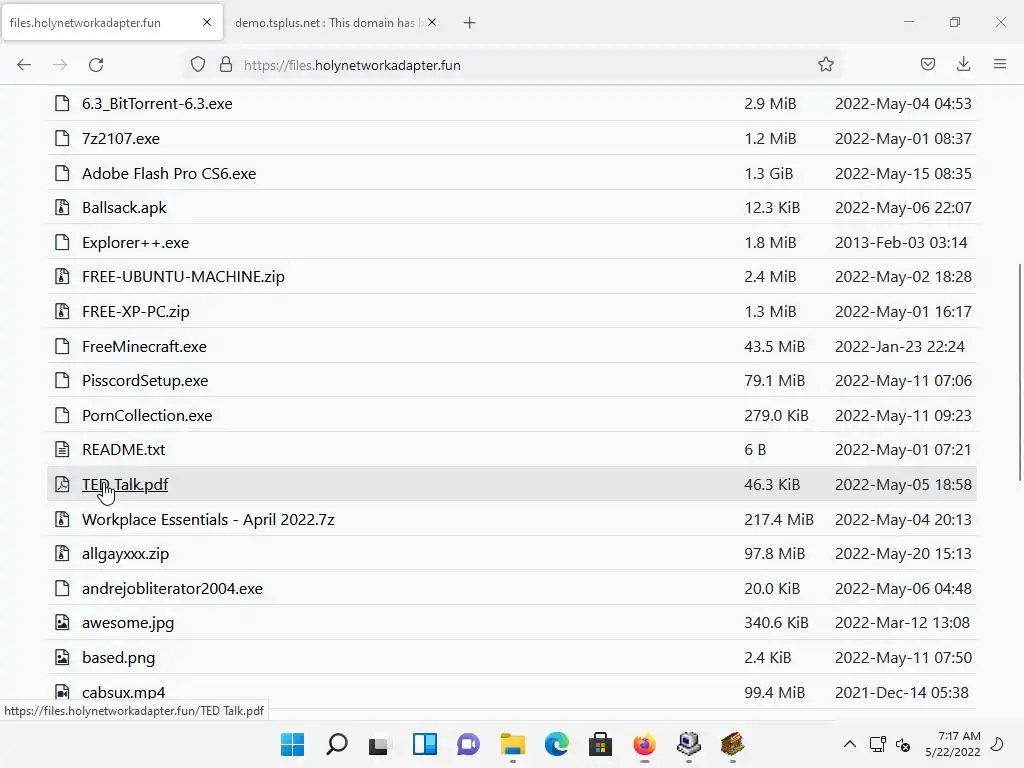Close the demo.tsplus.net tab
1024x768 pixels.
[x=432, y=22]
